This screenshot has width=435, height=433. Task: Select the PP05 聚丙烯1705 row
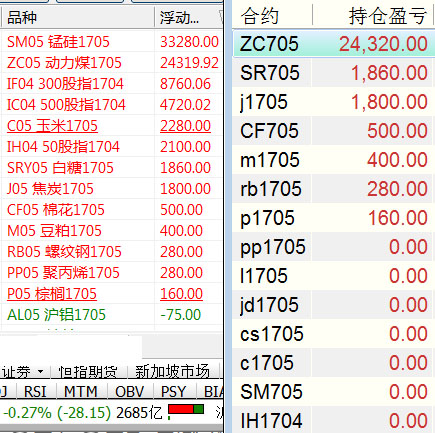click(112, 273)
